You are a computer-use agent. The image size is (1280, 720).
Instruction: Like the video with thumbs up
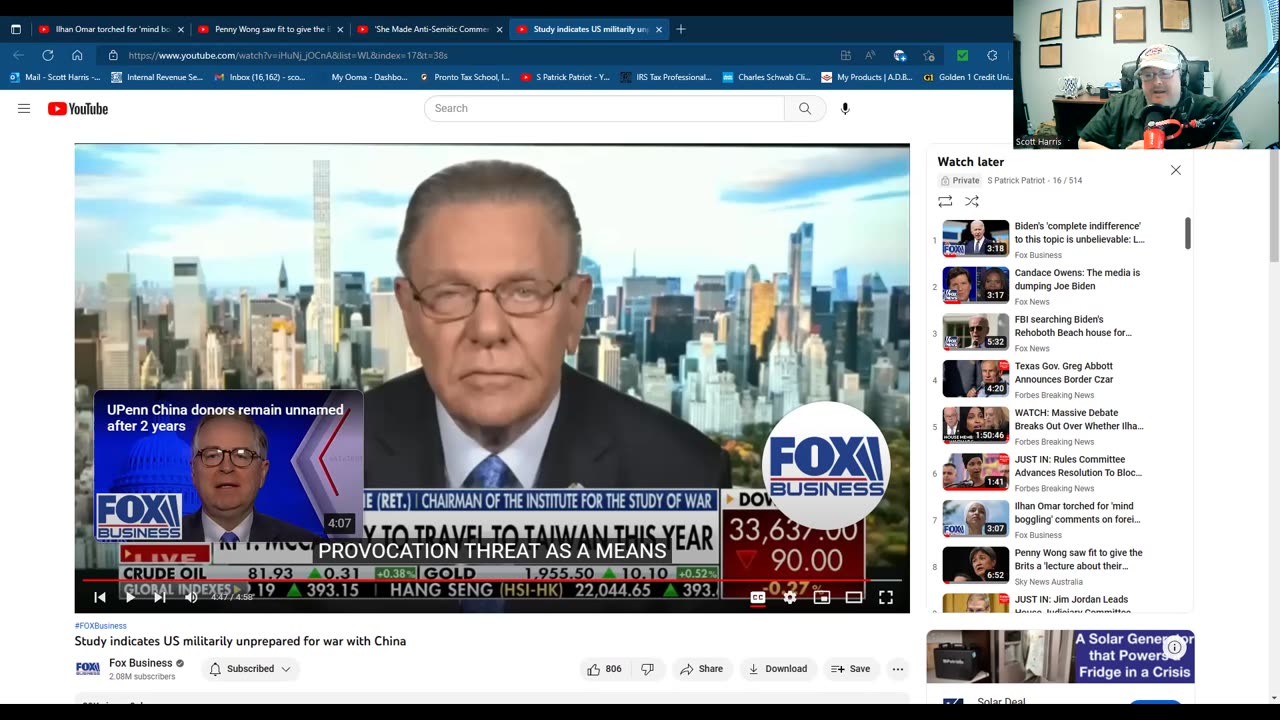click(x=605, y=669)
